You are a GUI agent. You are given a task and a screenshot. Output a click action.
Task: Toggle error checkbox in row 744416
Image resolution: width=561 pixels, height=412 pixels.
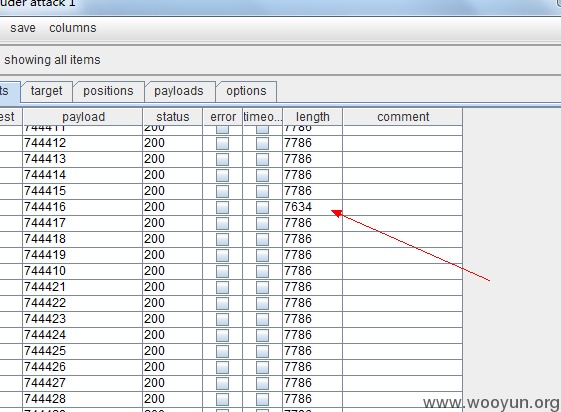(x=223, y=207)
